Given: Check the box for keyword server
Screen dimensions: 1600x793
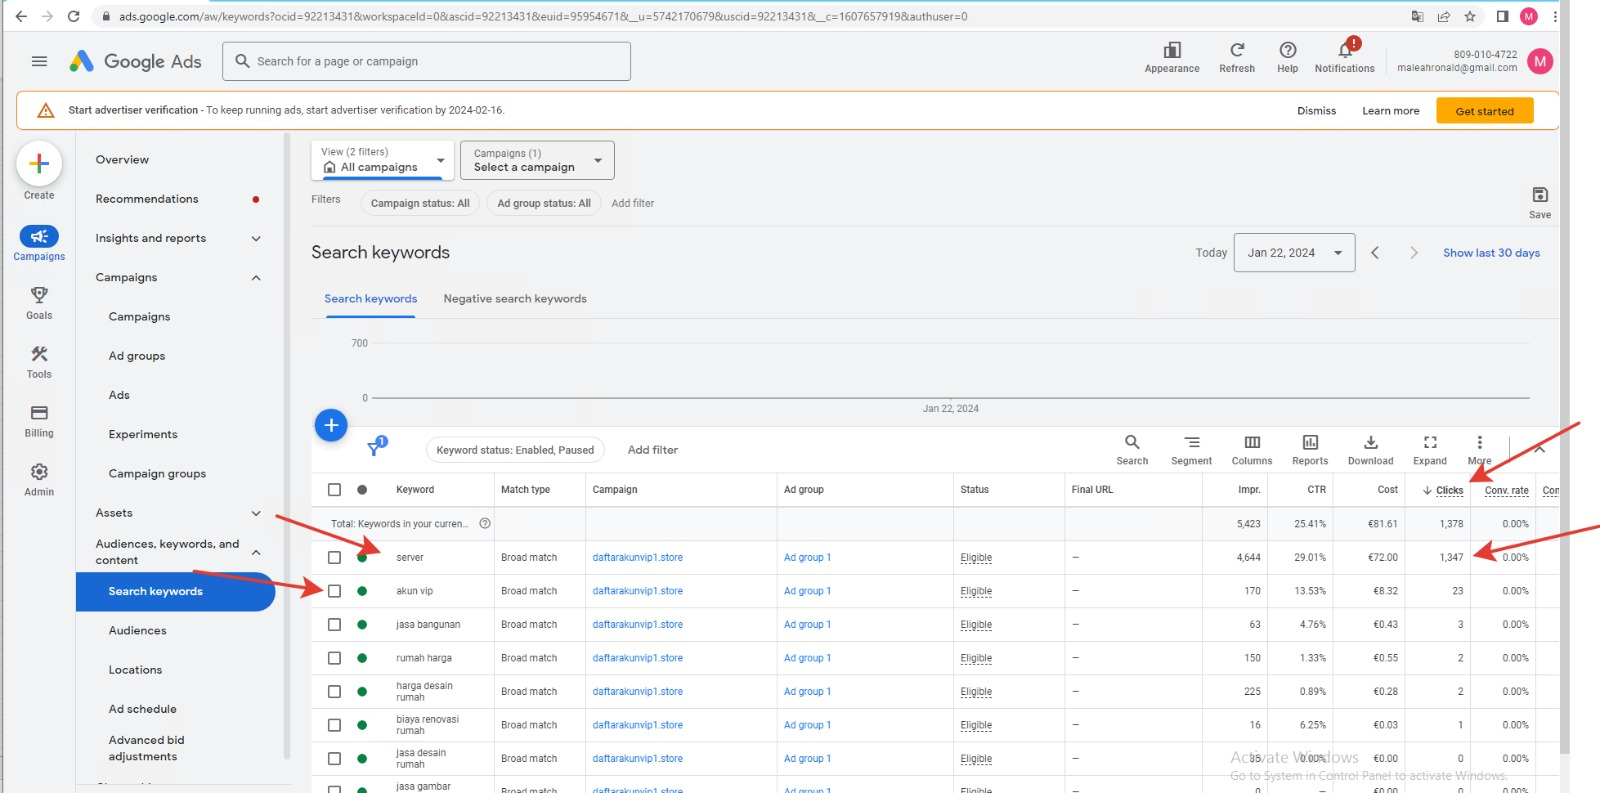Looking at the screenshot, I should point(334,558).
